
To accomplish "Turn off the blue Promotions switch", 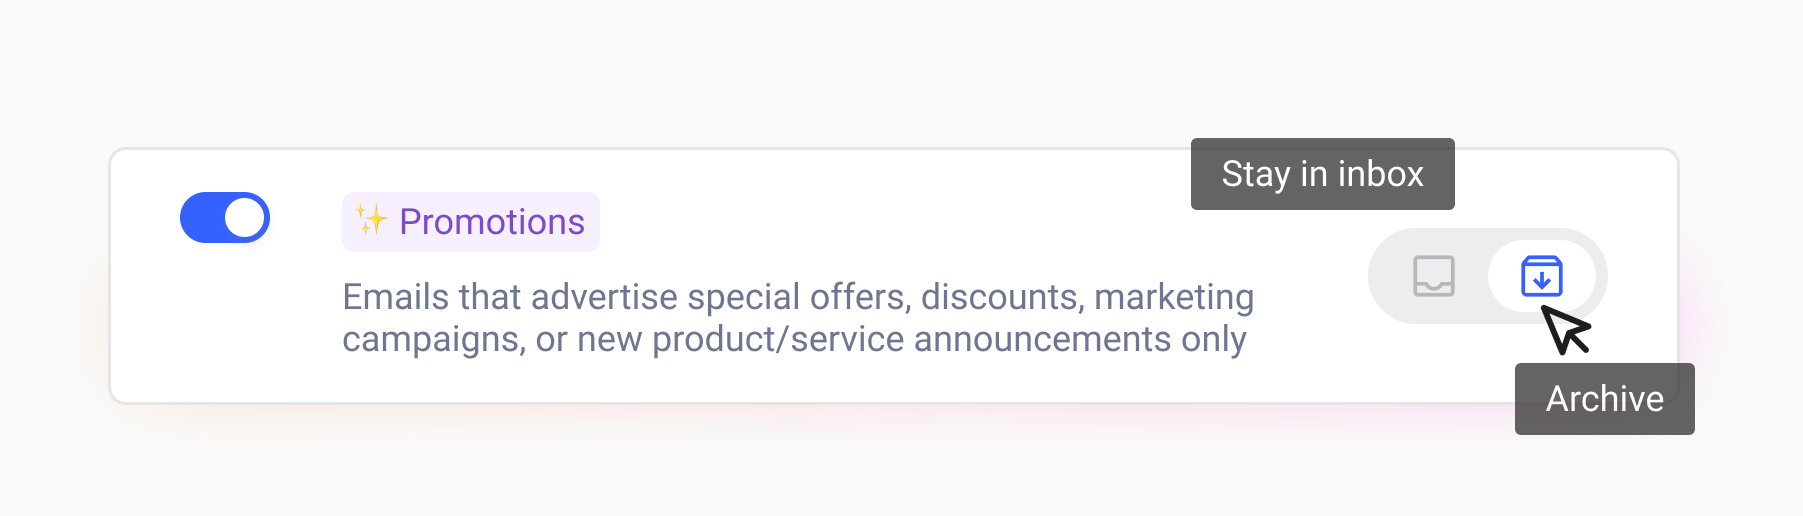I will click(x=225, y=218).
